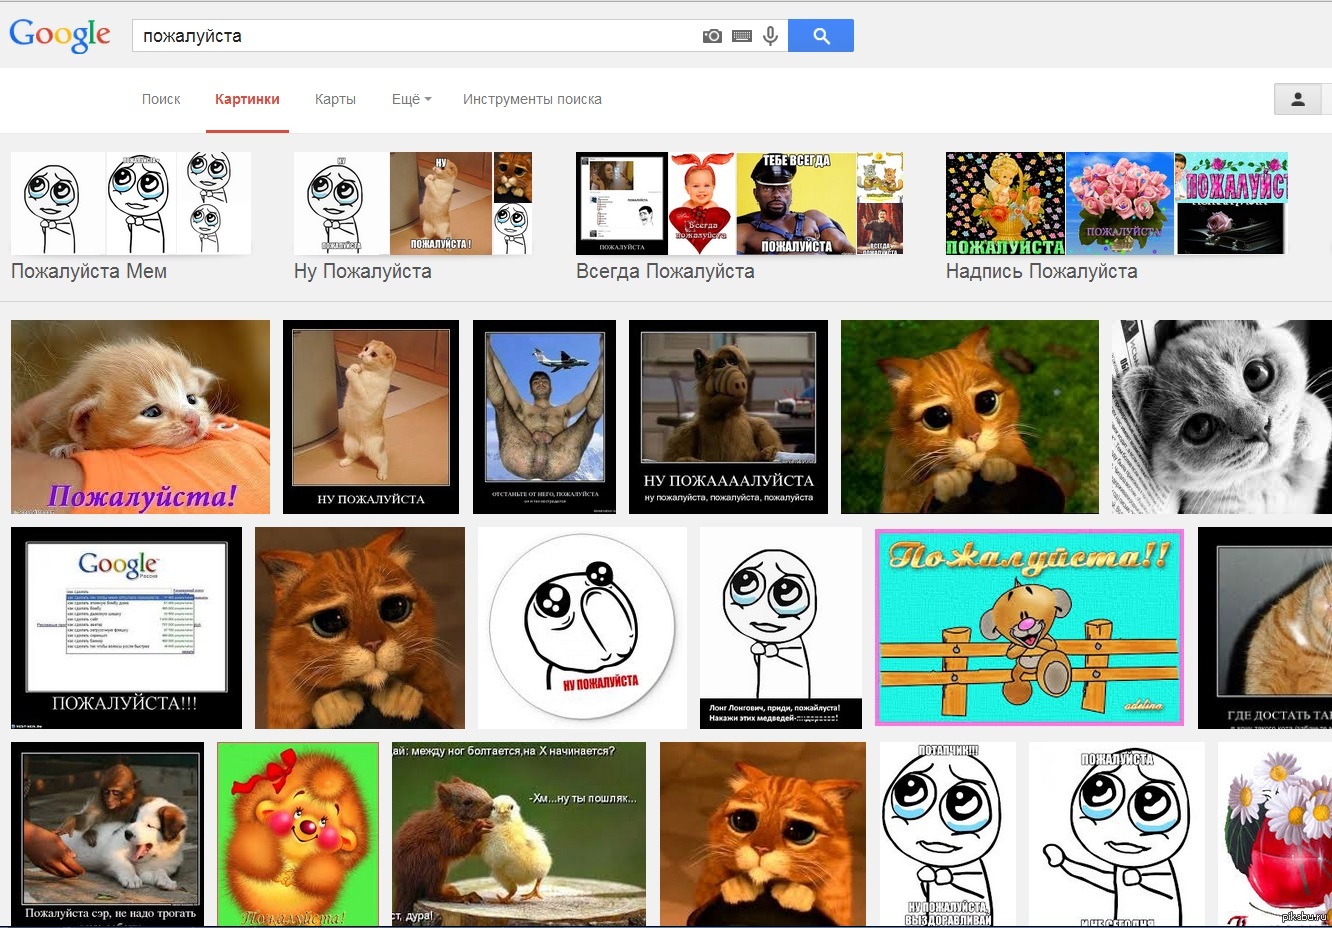Open teddy bear on fence Пожалуйста!! image
The width and height of the screenshot is (1332, 928).
pos(1029,628)
